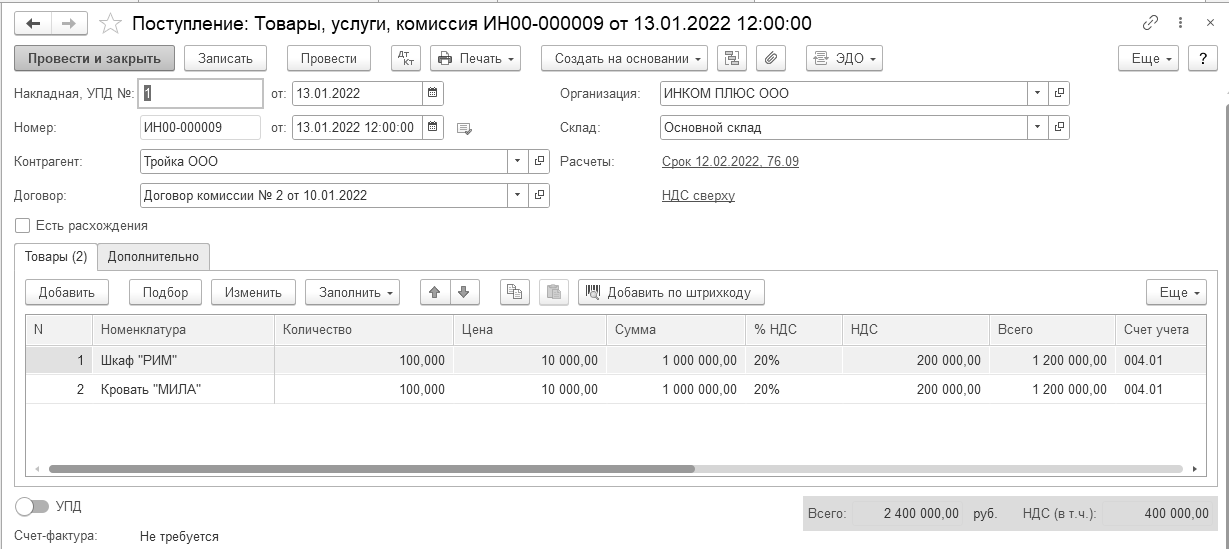Click the Записать button
Screen dimensions: 1229x549
[225, 58]
